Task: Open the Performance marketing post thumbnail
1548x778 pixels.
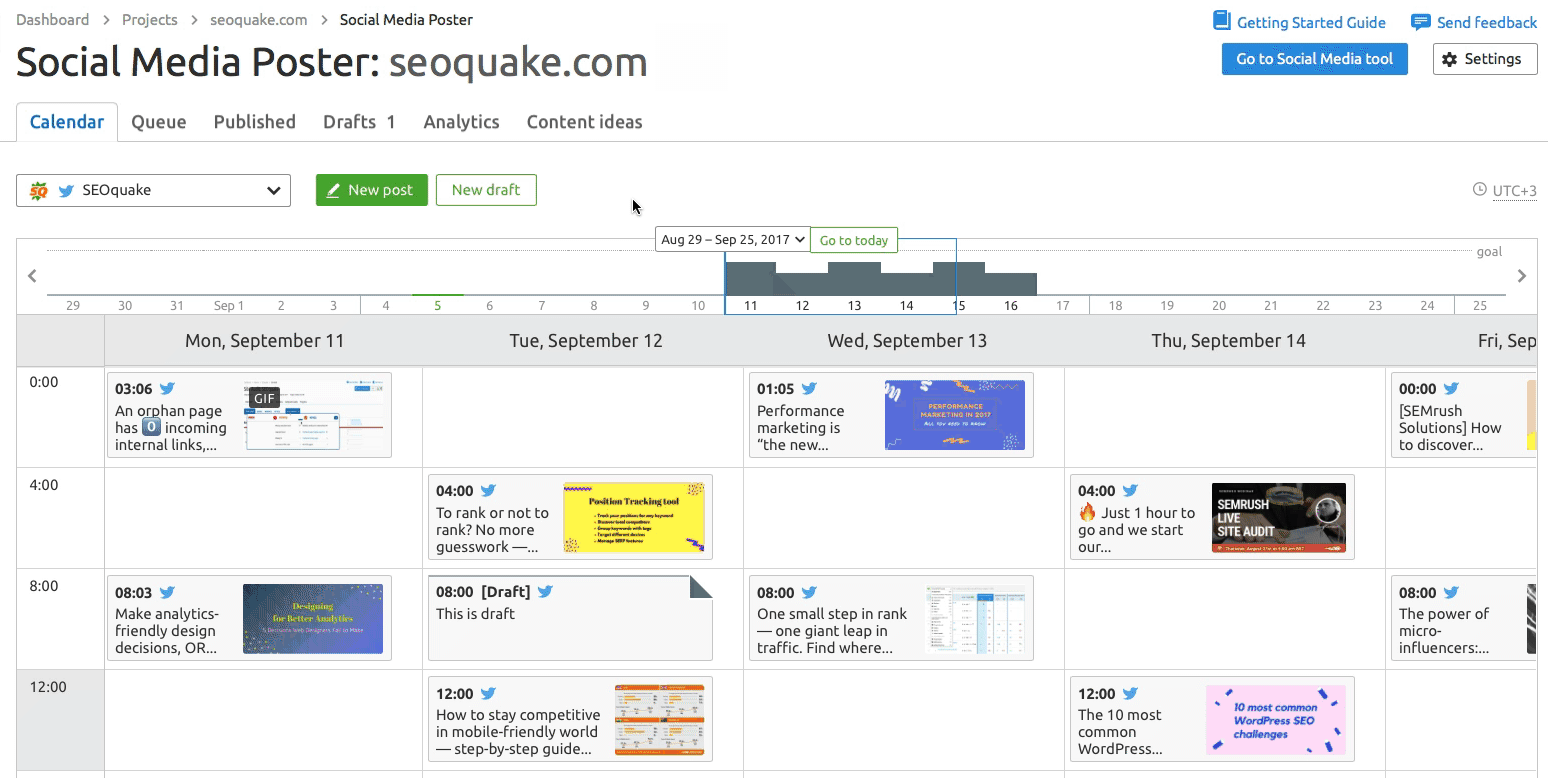Action: point(954,414)
